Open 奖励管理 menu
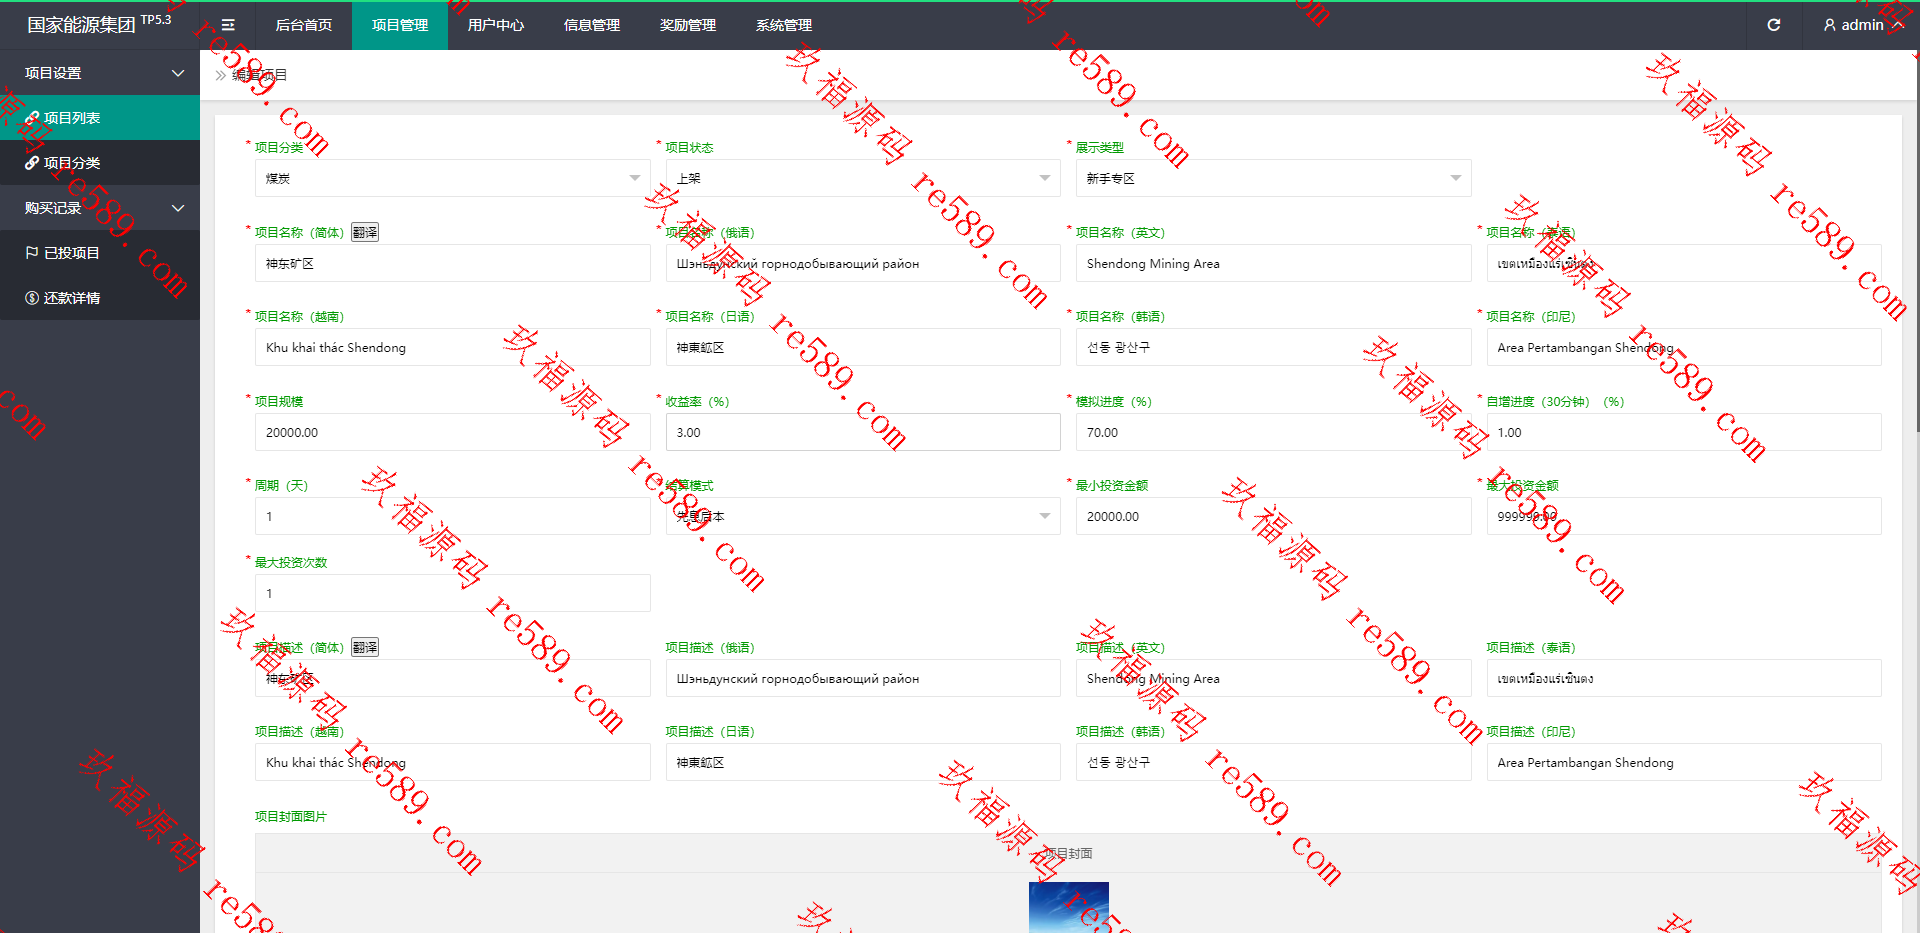The height and width of the screenshot is (933, 1920). 688,25
